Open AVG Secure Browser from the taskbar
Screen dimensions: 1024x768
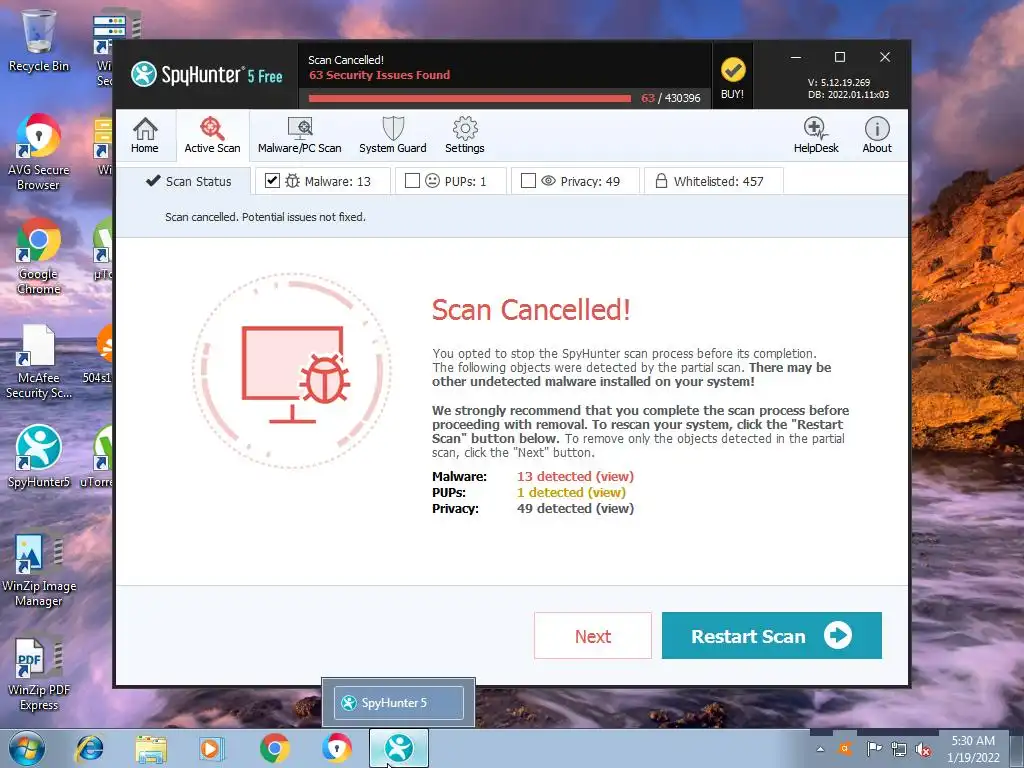(336, 748)
